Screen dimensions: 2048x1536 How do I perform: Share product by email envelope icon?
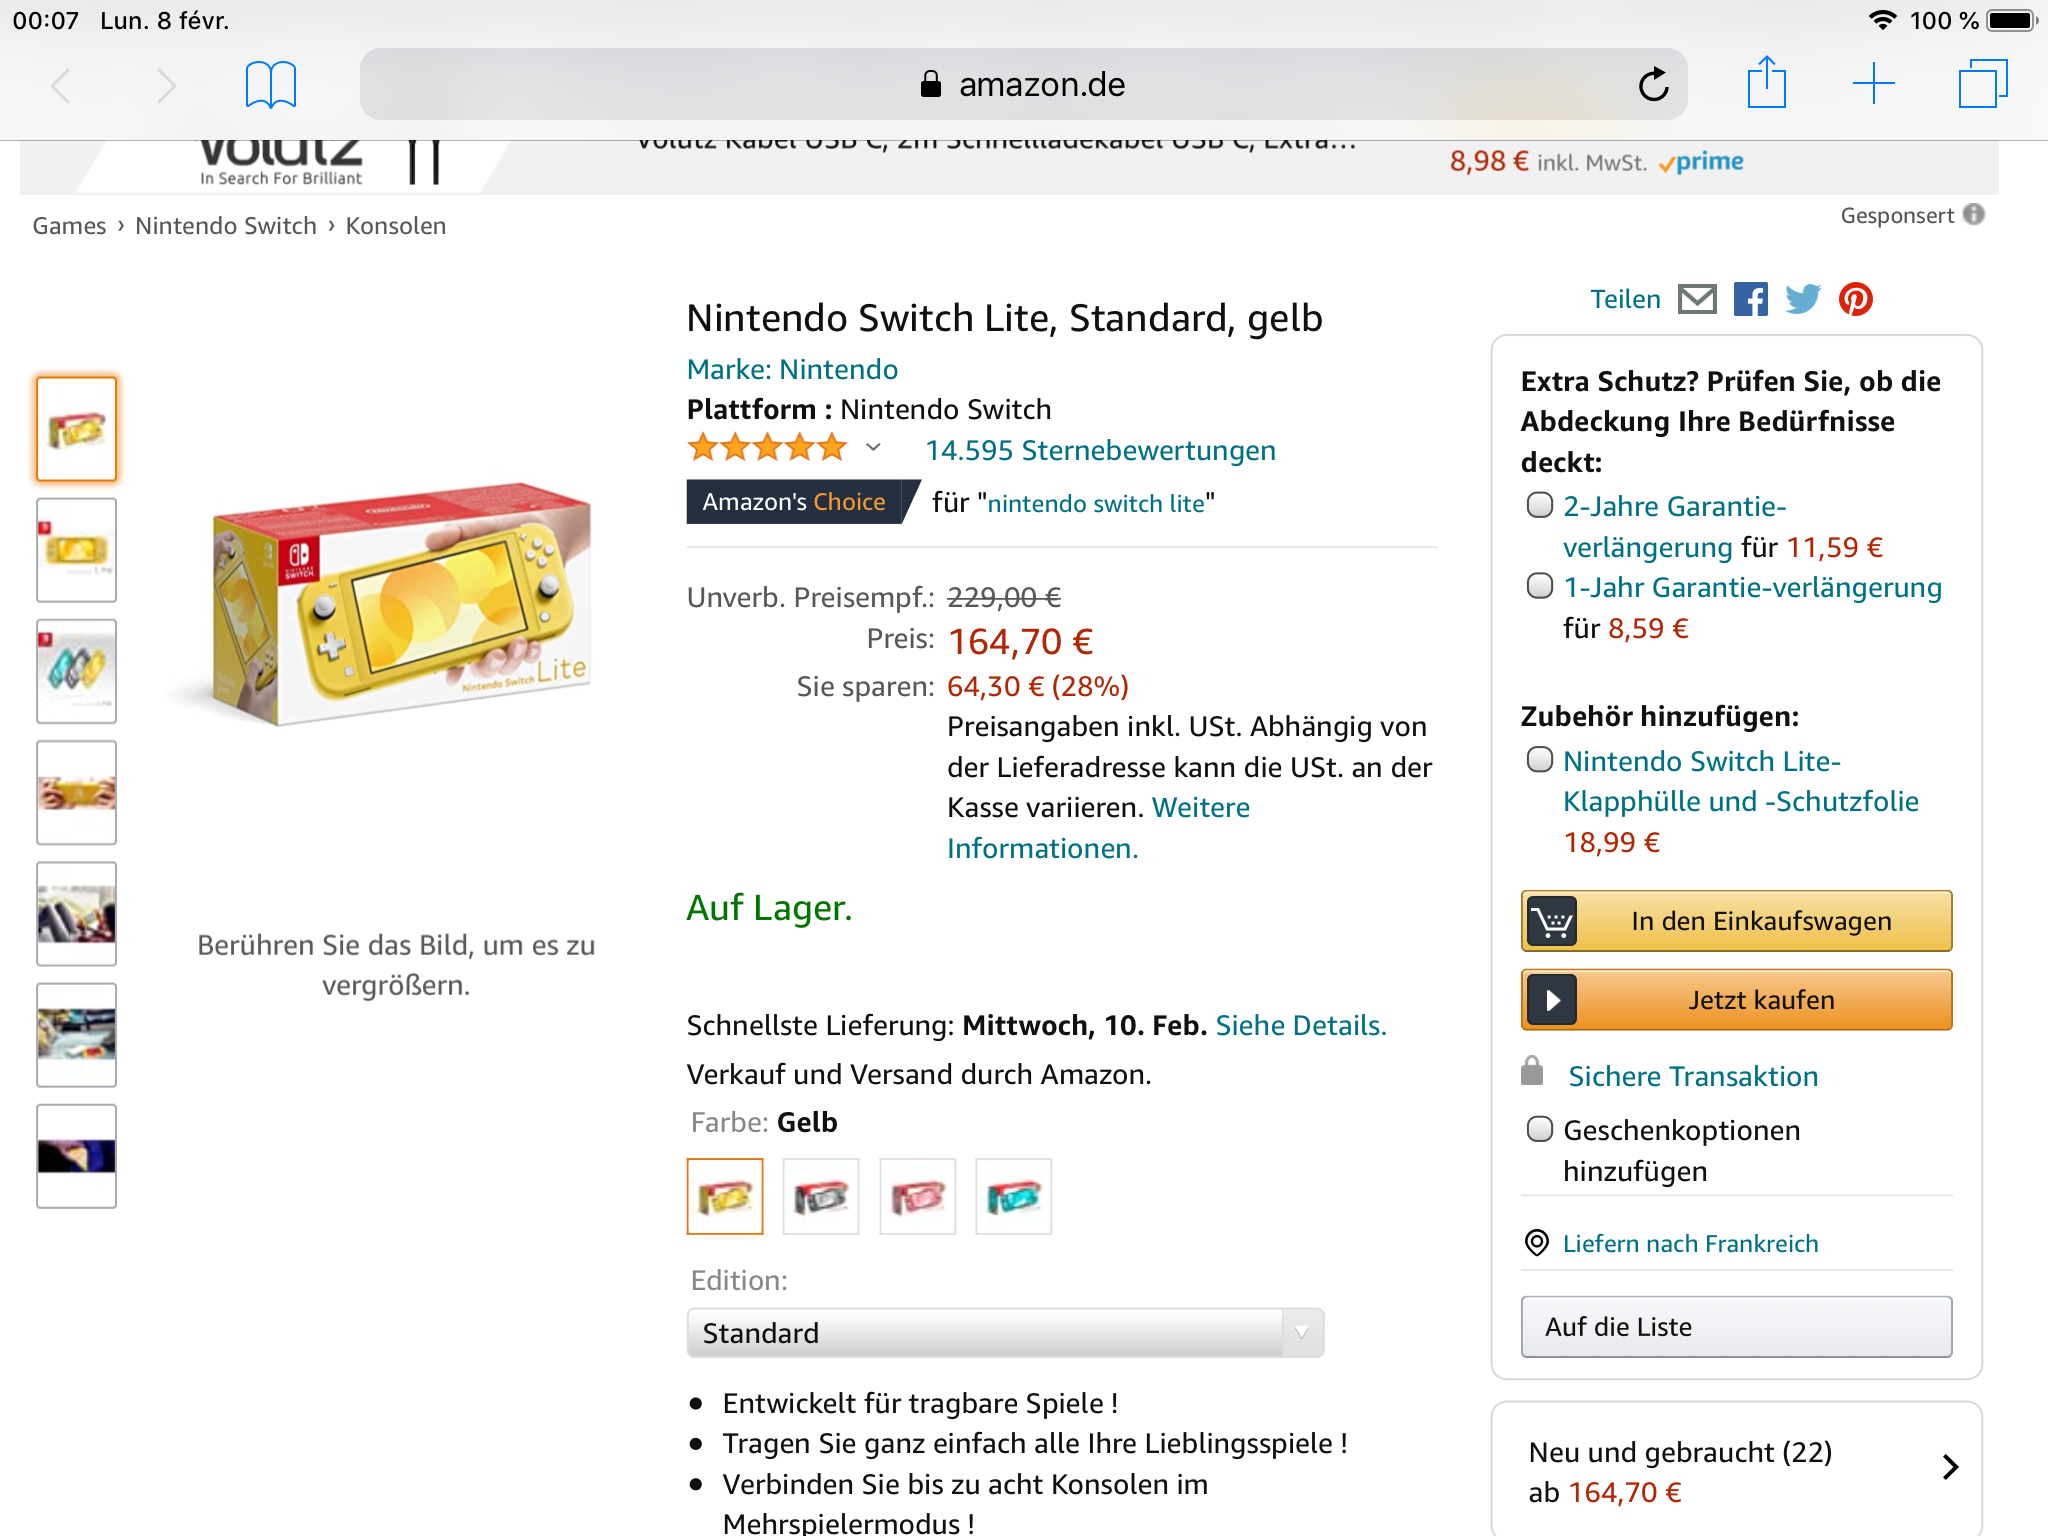tap(1697, 299)
